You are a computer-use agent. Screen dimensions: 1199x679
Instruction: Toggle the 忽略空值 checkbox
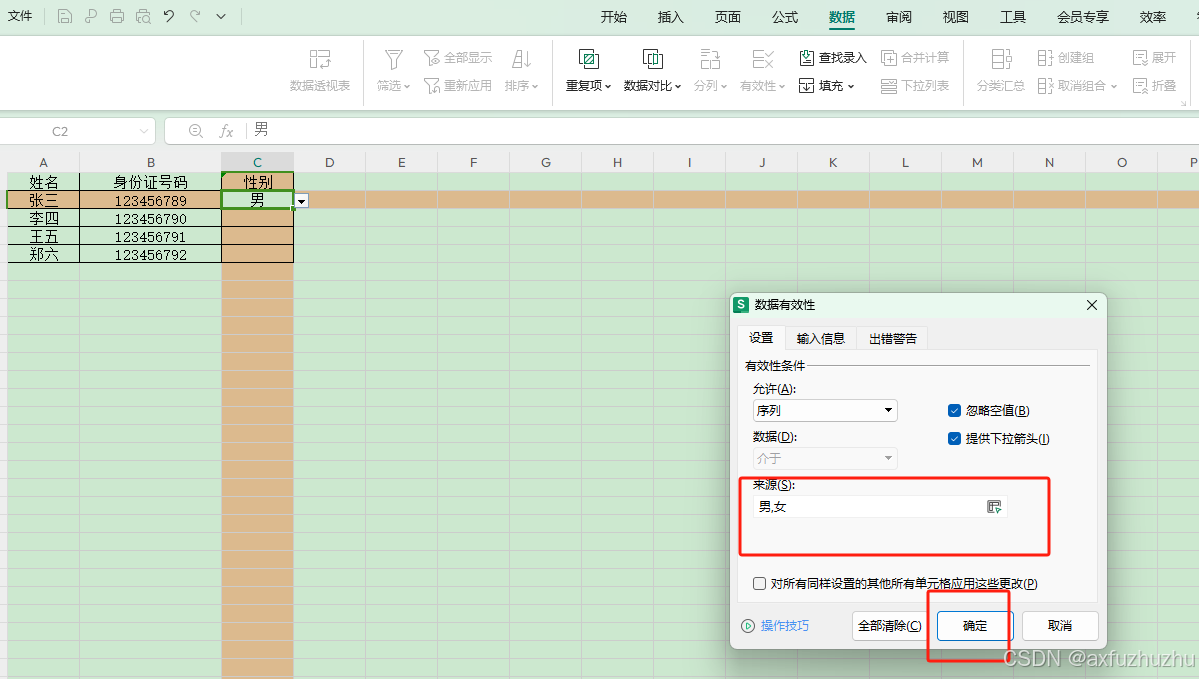(x=954, y=411)
